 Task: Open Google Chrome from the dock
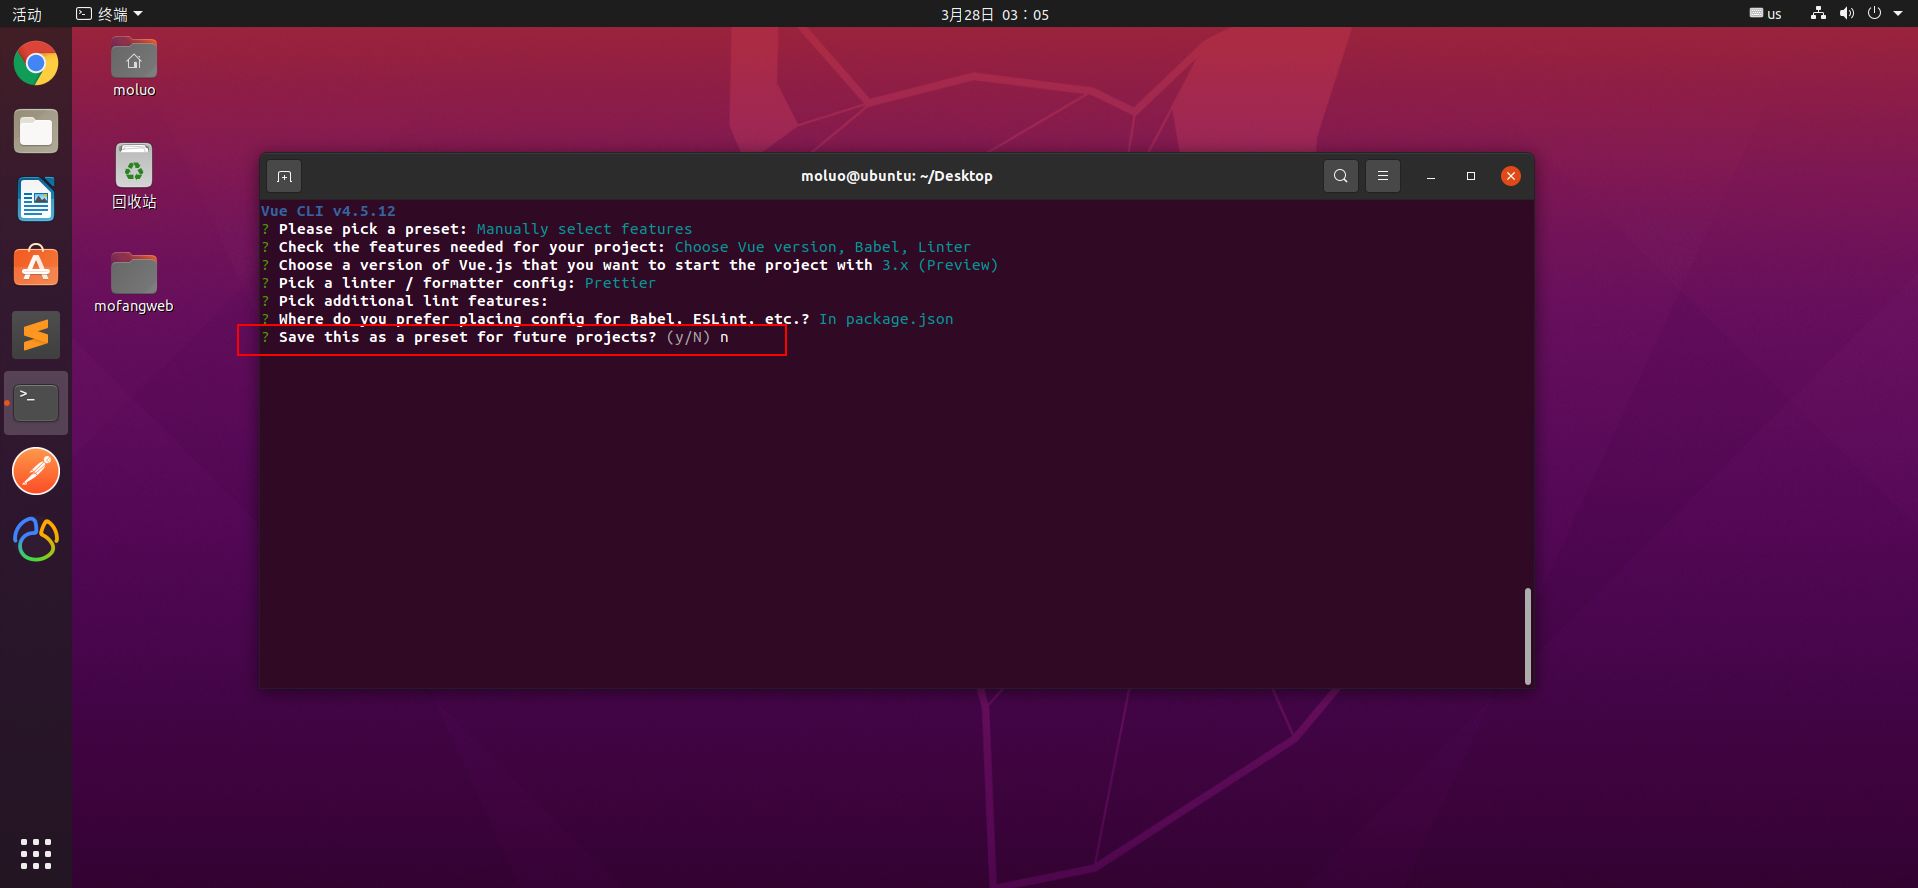tap(36, 64)
